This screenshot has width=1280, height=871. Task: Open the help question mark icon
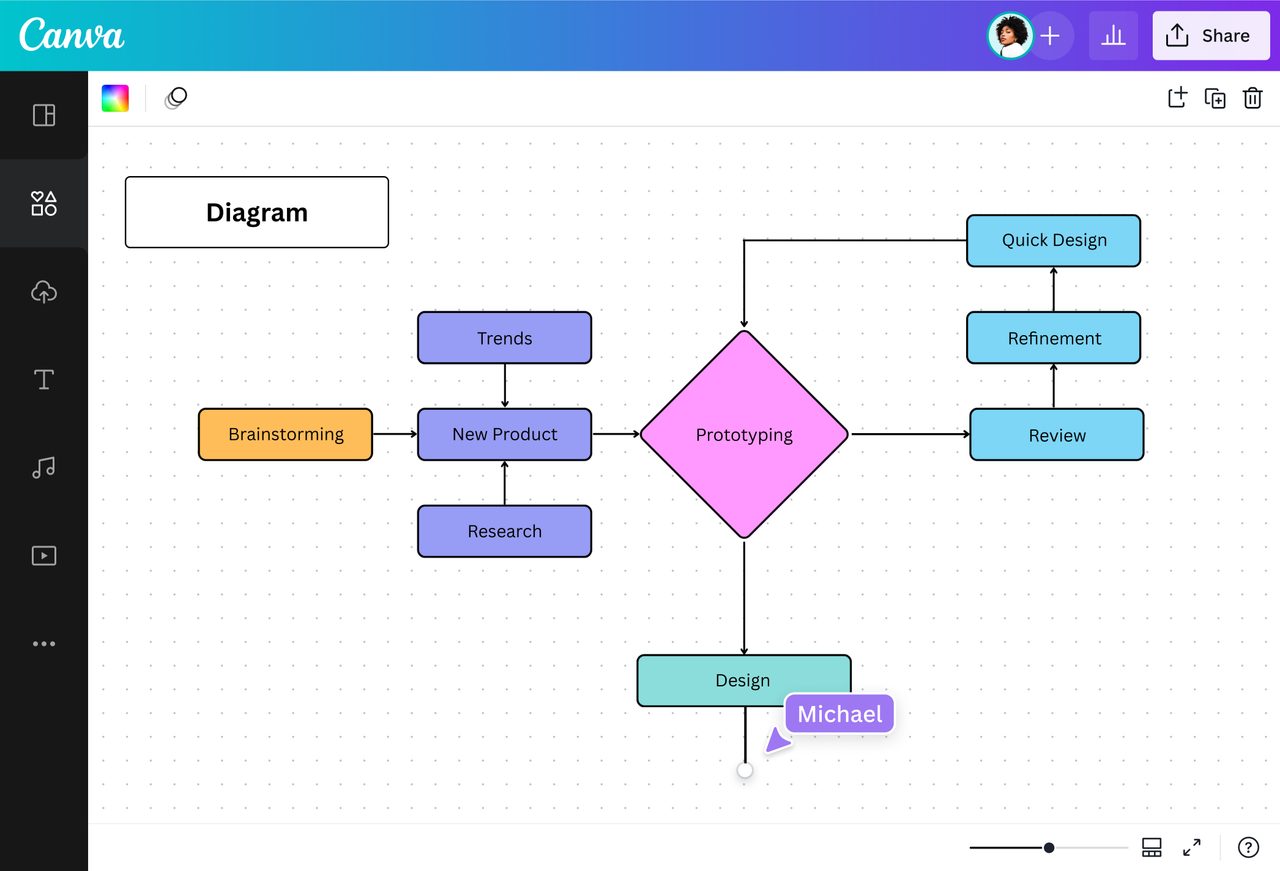tap(1248, 848)
